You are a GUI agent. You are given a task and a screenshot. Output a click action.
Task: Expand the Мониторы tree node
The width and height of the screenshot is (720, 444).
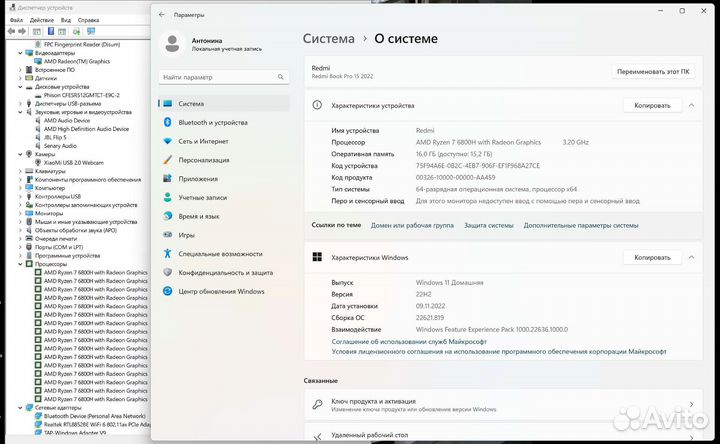pyautogui.click(x=20, y=214)
